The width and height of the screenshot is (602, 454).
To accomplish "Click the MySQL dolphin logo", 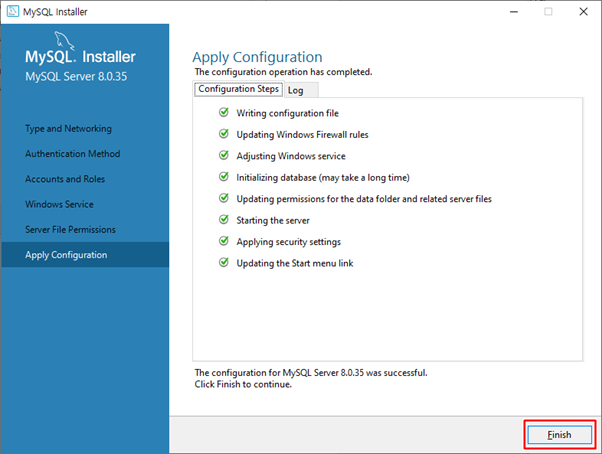I will (64, 40).
